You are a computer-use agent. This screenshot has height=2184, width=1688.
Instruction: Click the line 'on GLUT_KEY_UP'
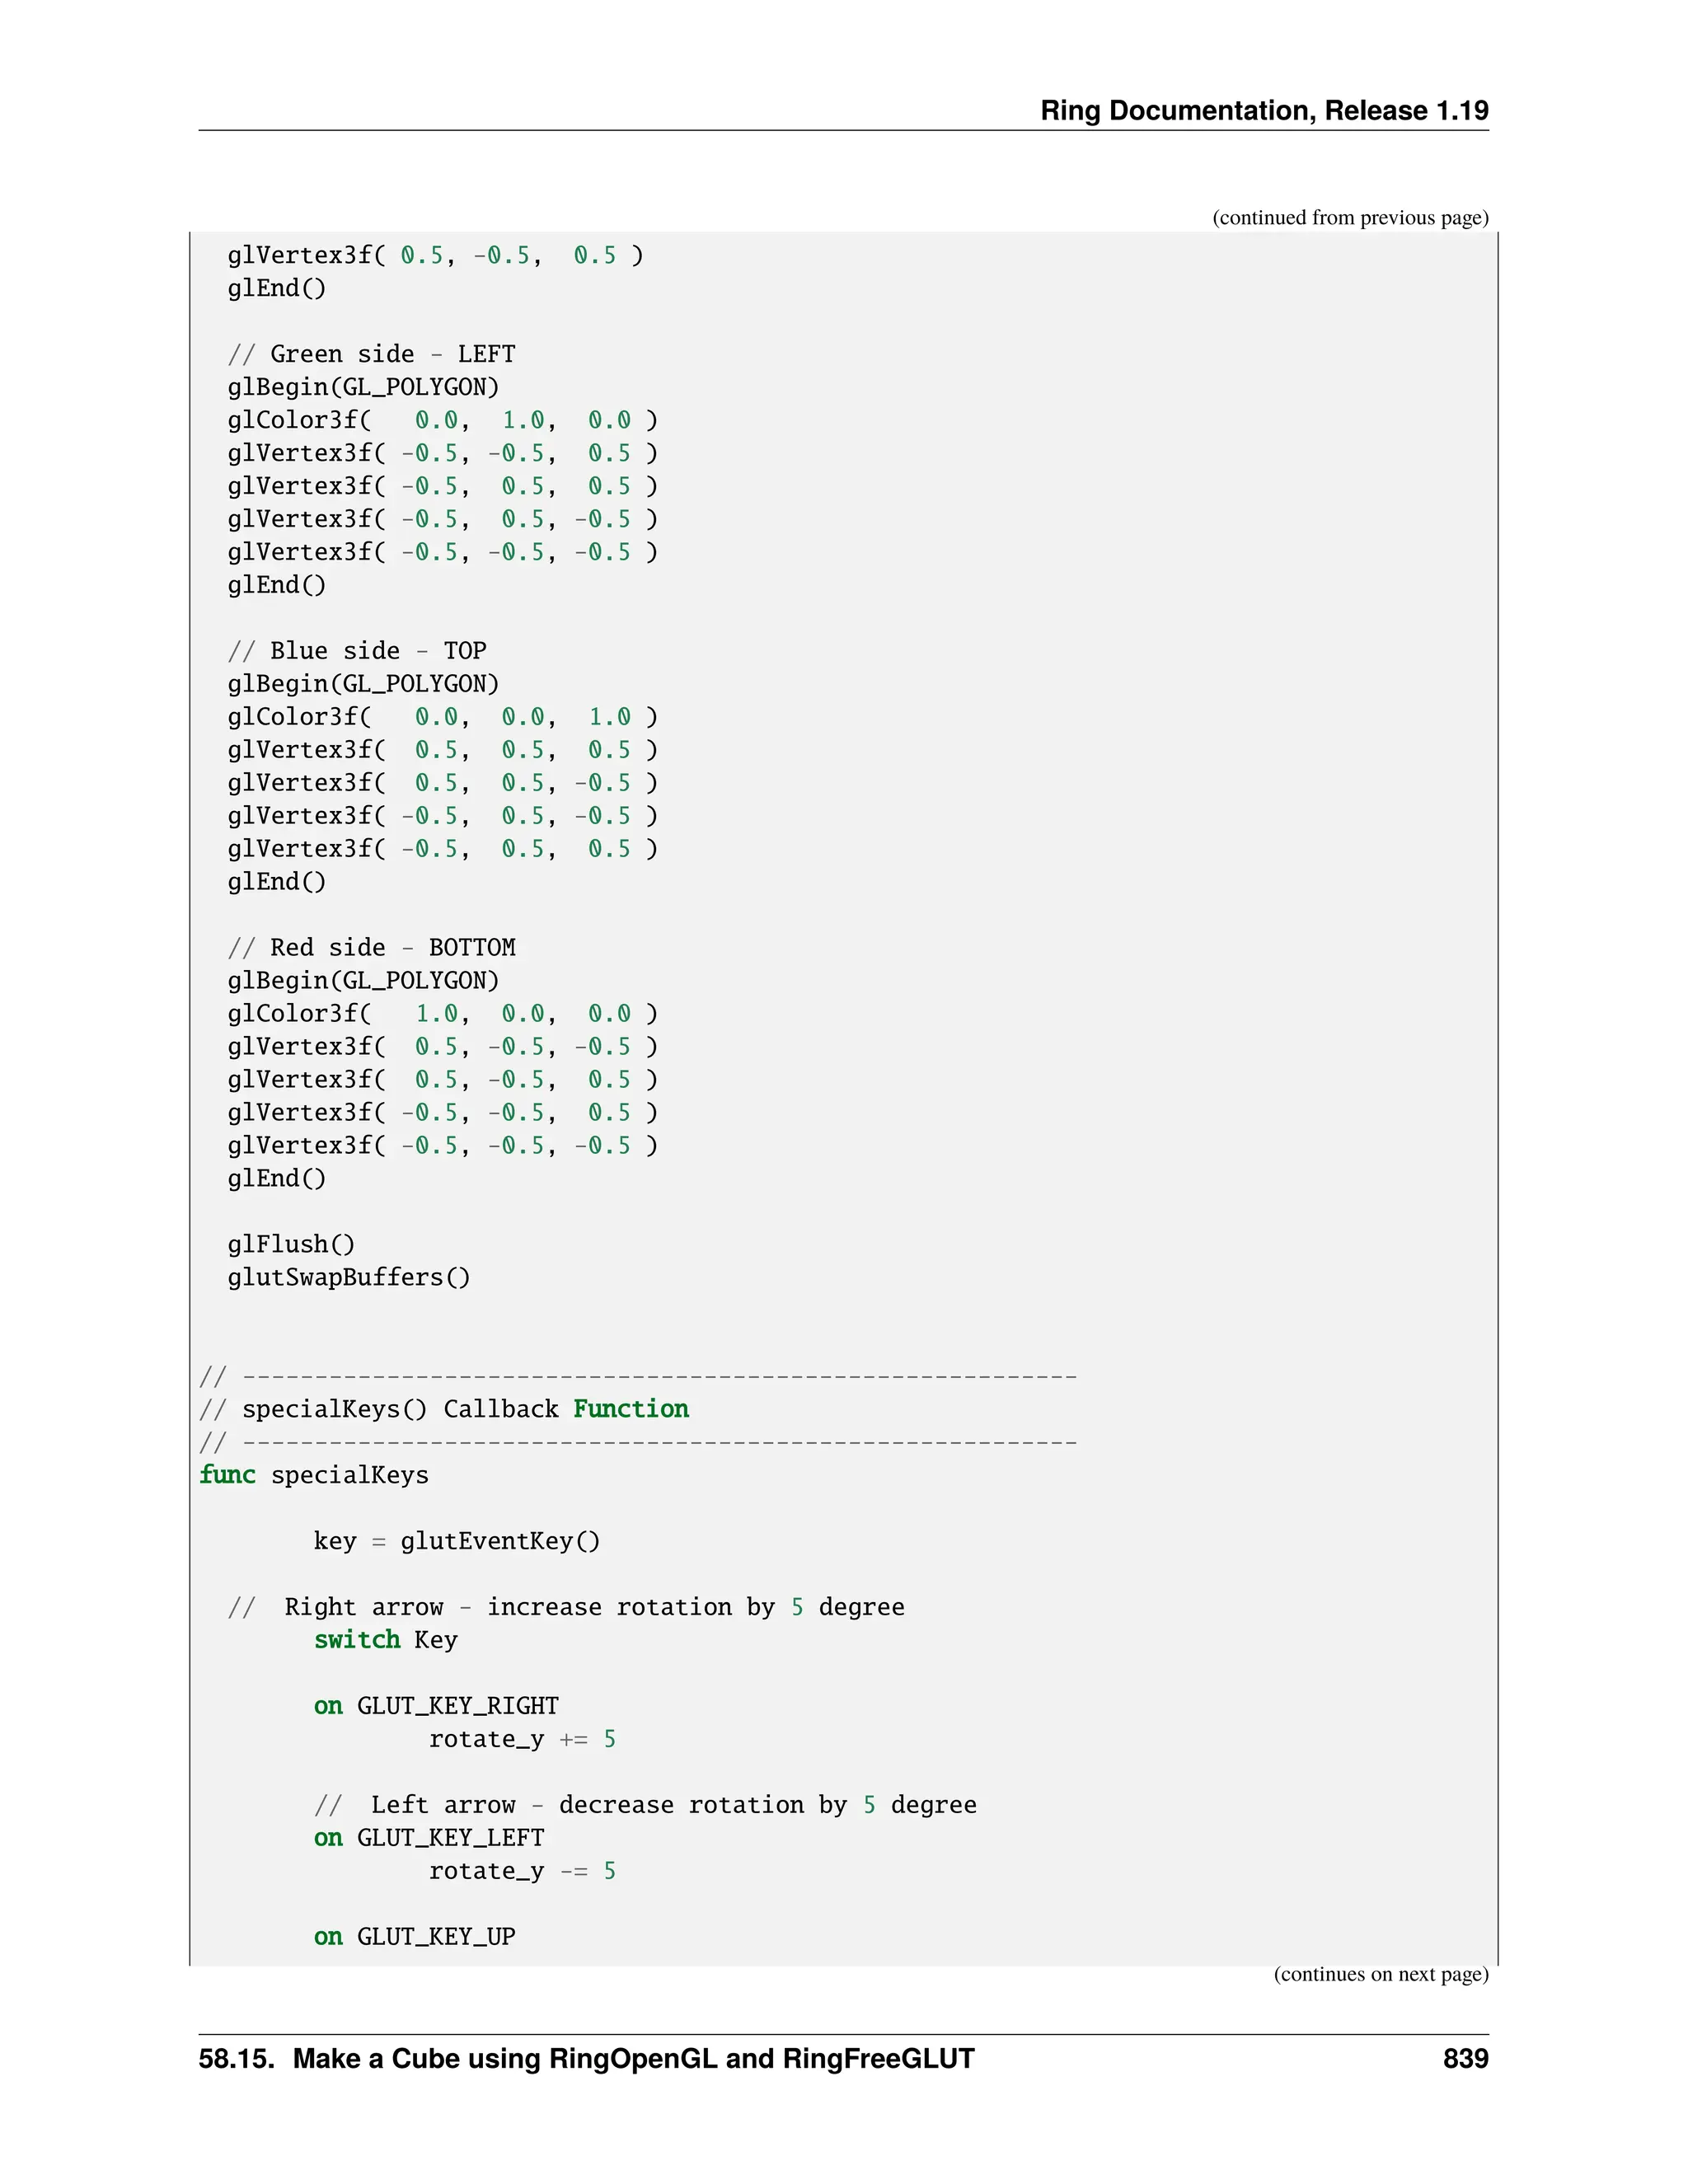pos(415,1937)
